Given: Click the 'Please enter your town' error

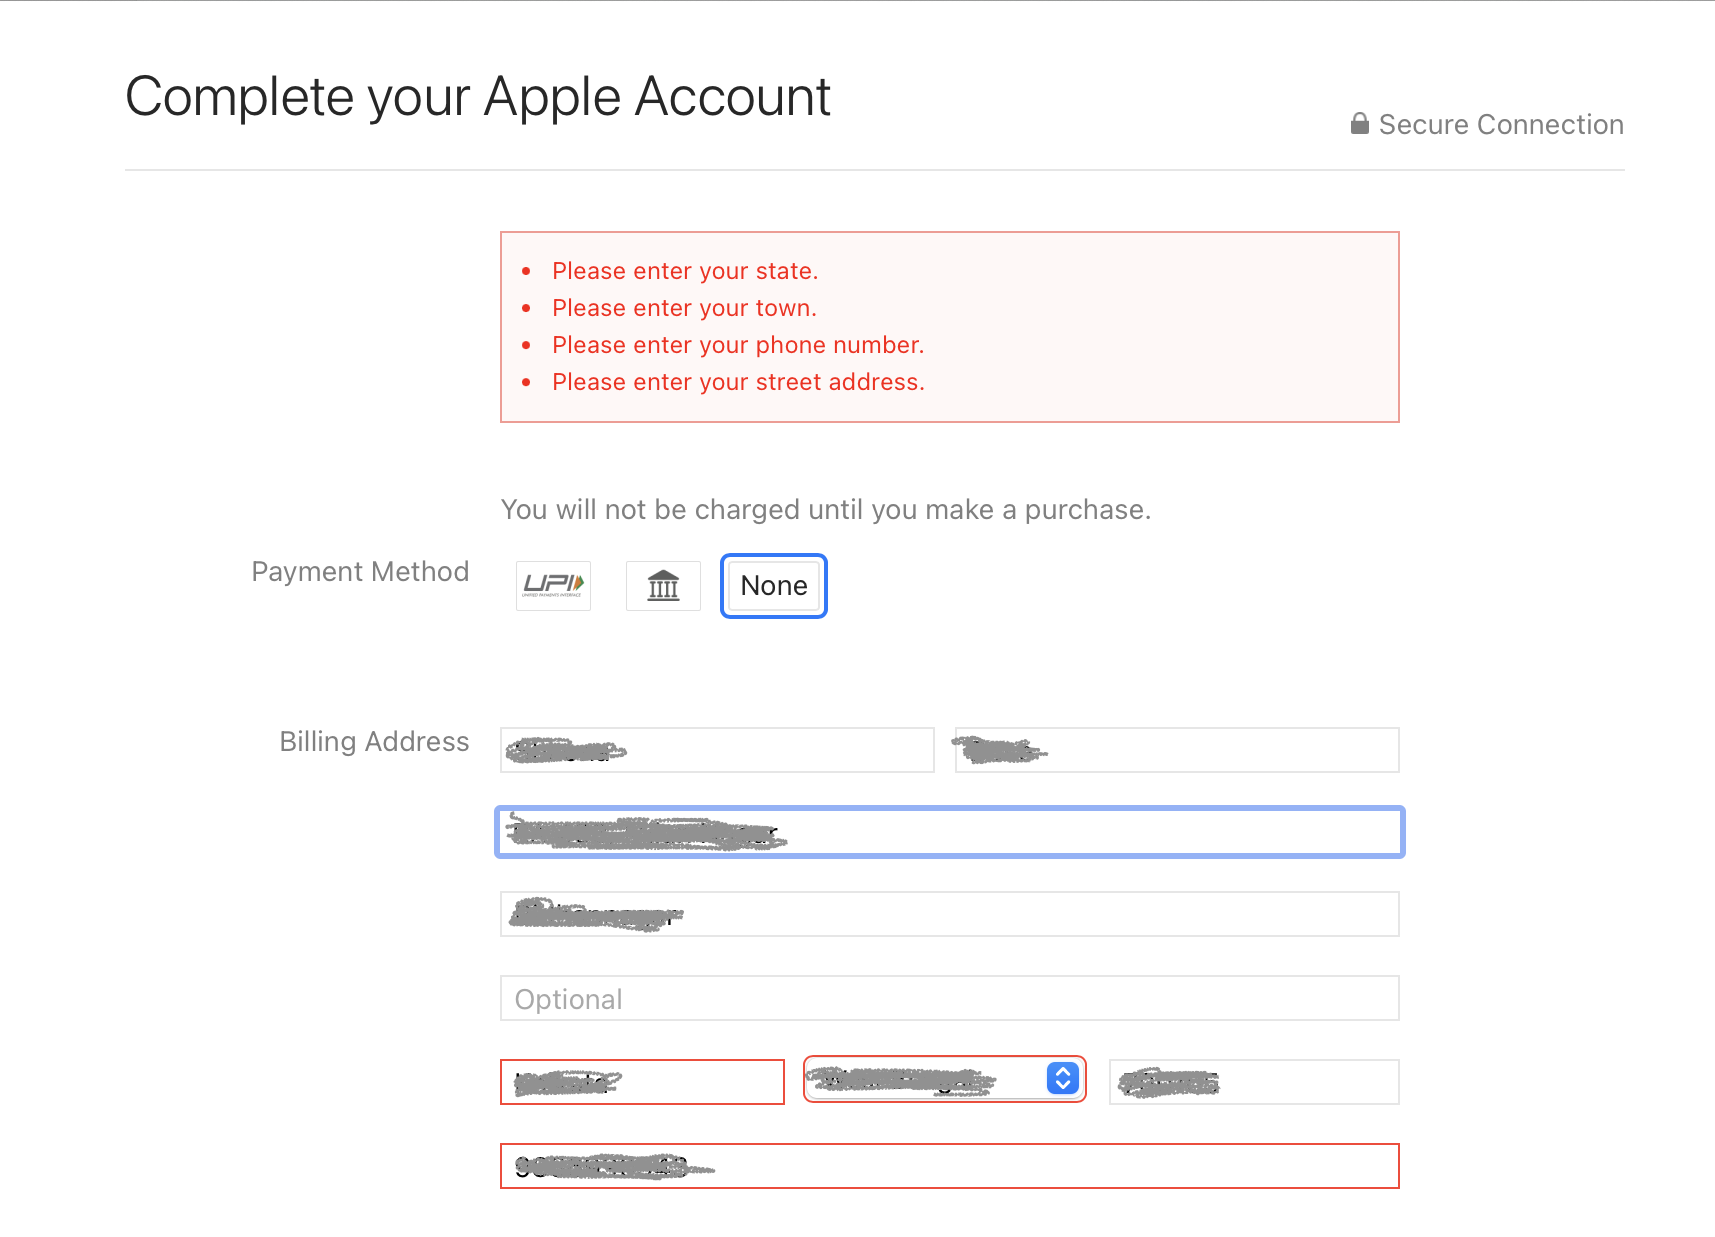Looking at the screenshot, I should pos(684,308).
